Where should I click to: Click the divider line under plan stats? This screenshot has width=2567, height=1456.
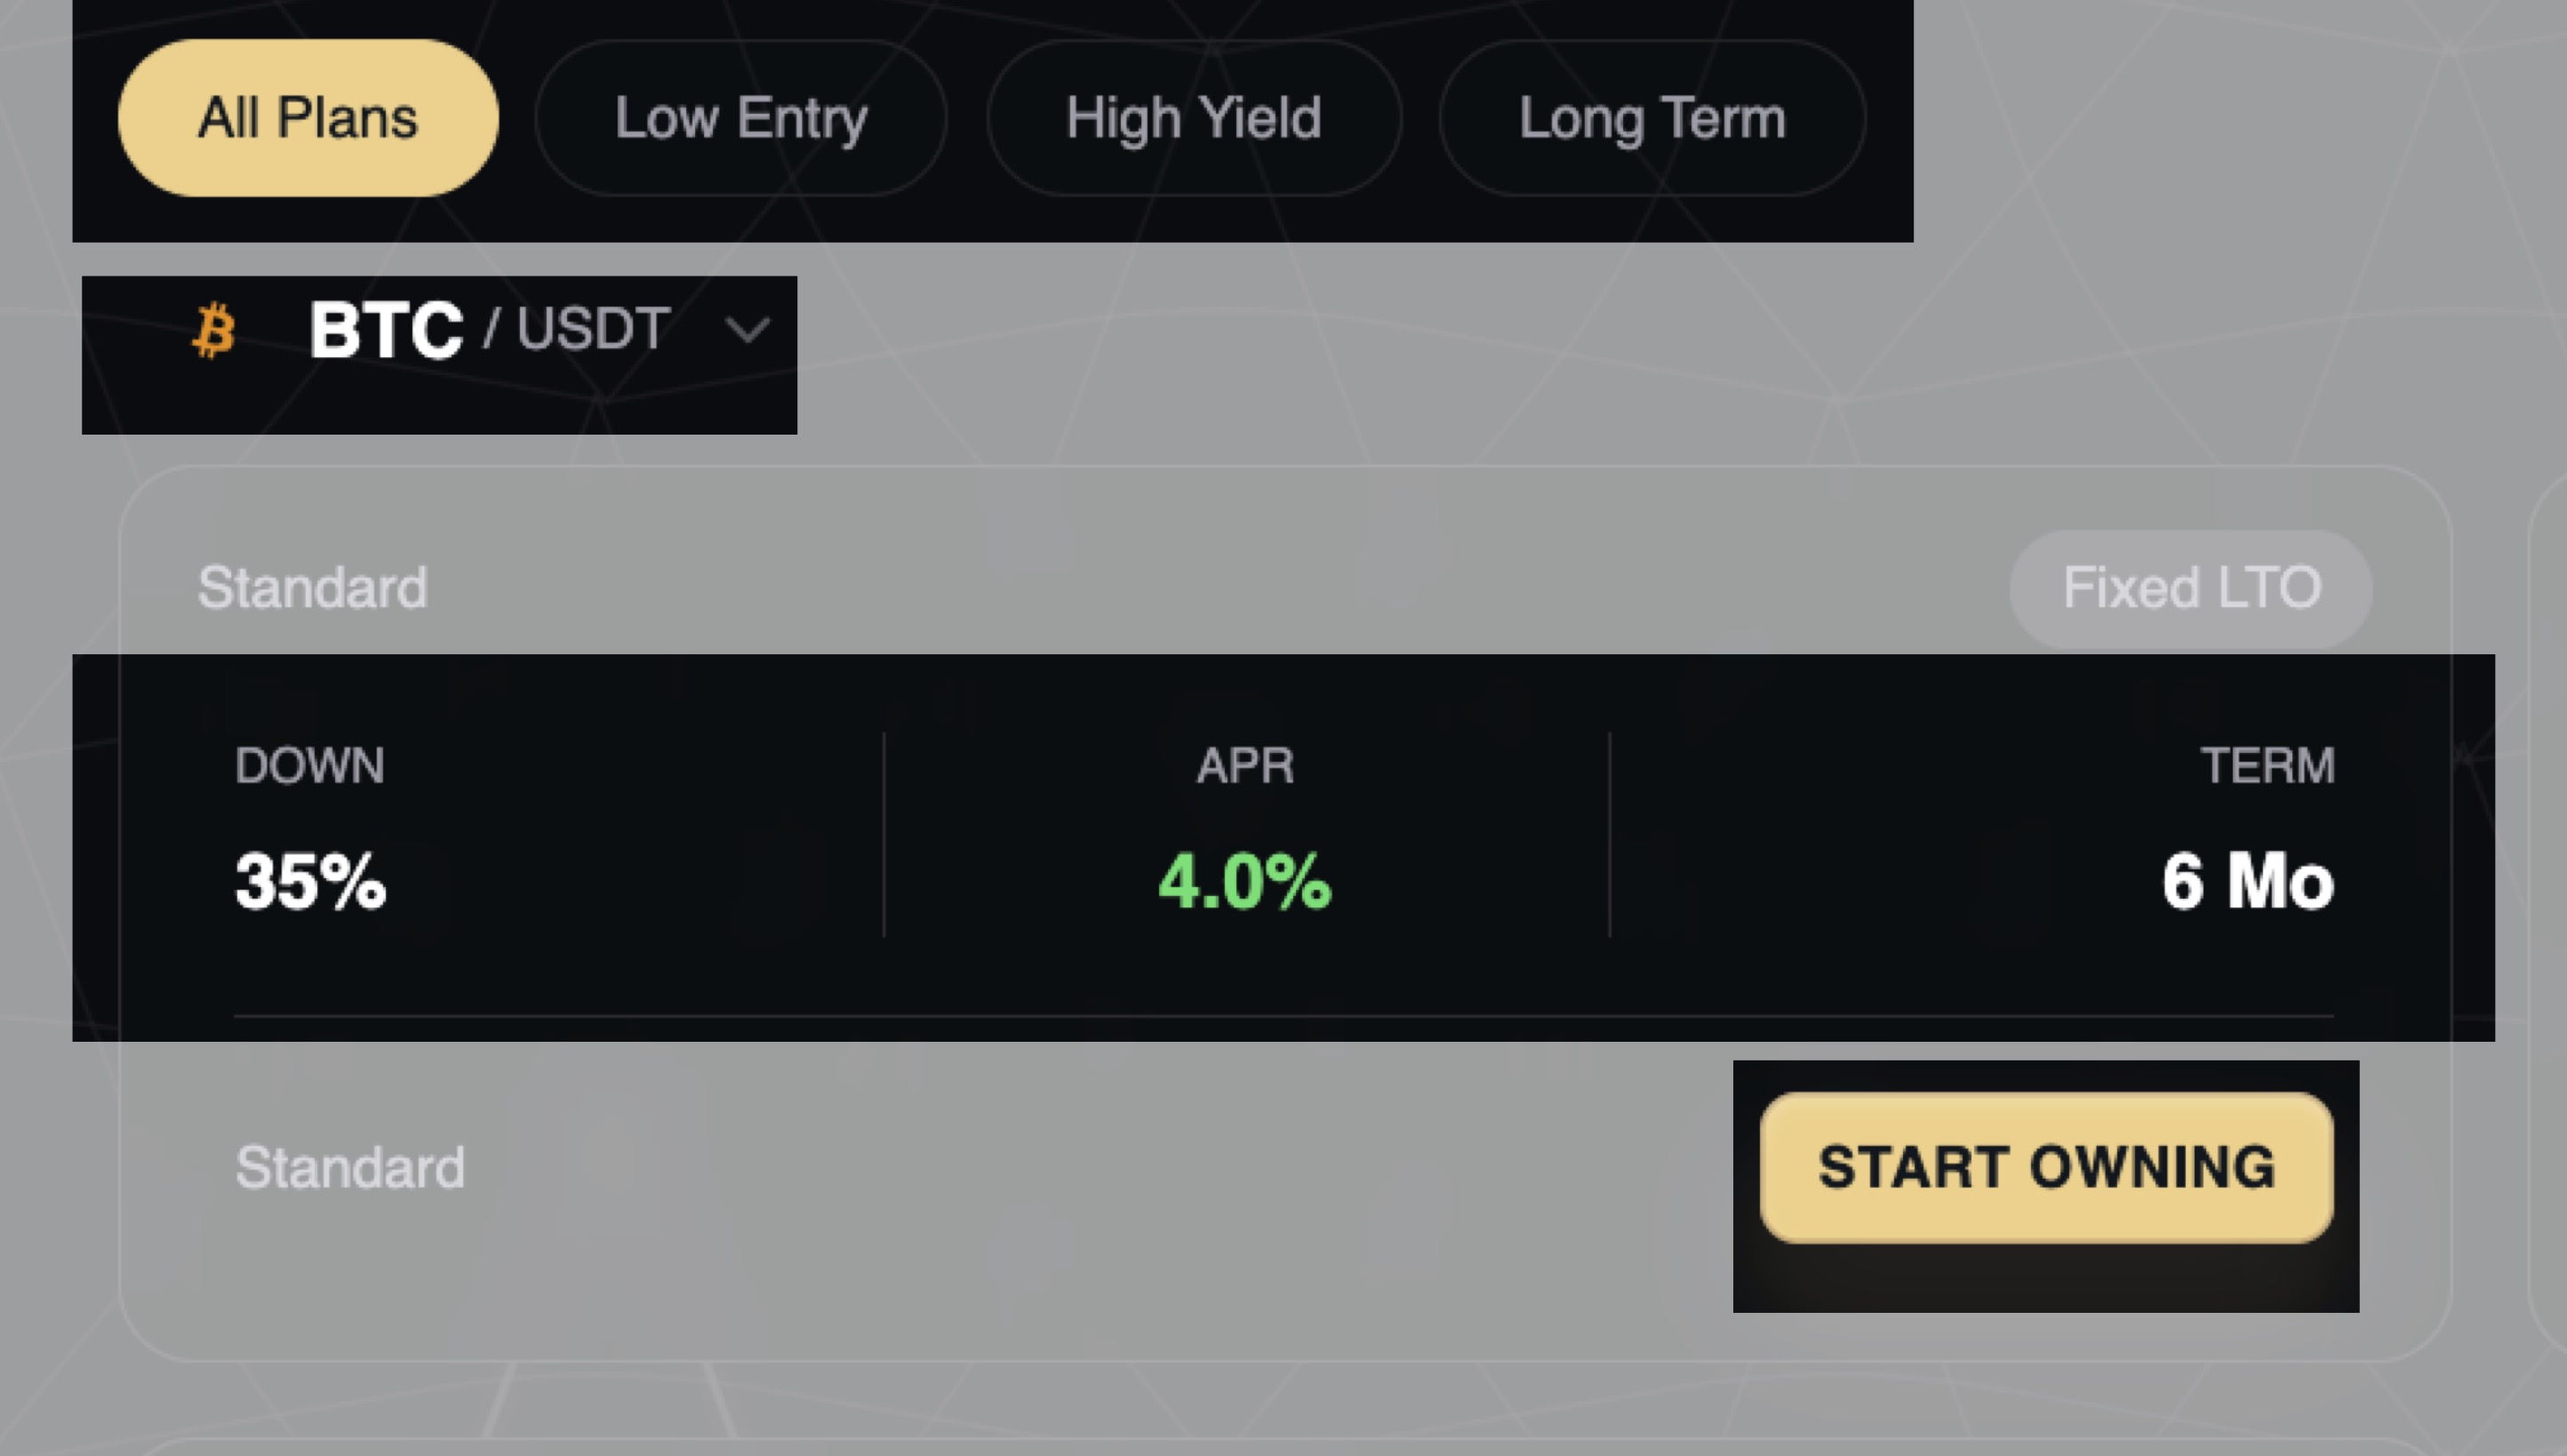tap(1283, 1016)
